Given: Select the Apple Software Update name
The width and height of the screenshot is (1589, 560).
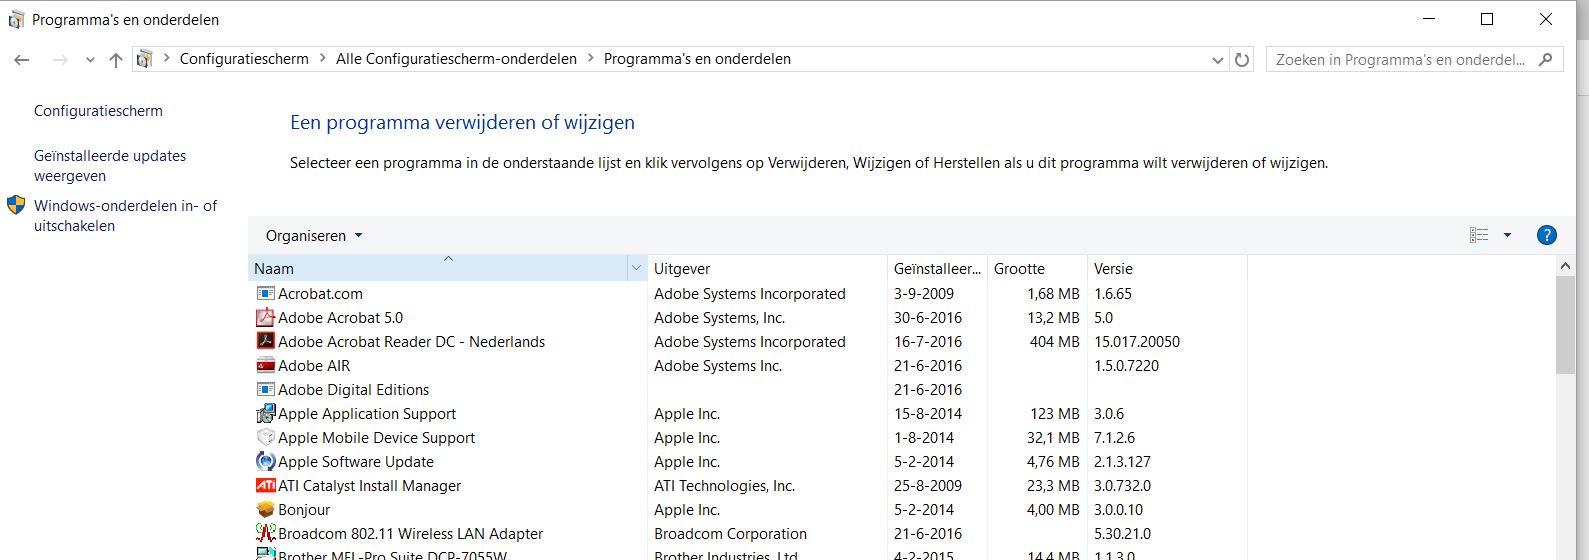Looking at the screenshot, I should [356, 461].
